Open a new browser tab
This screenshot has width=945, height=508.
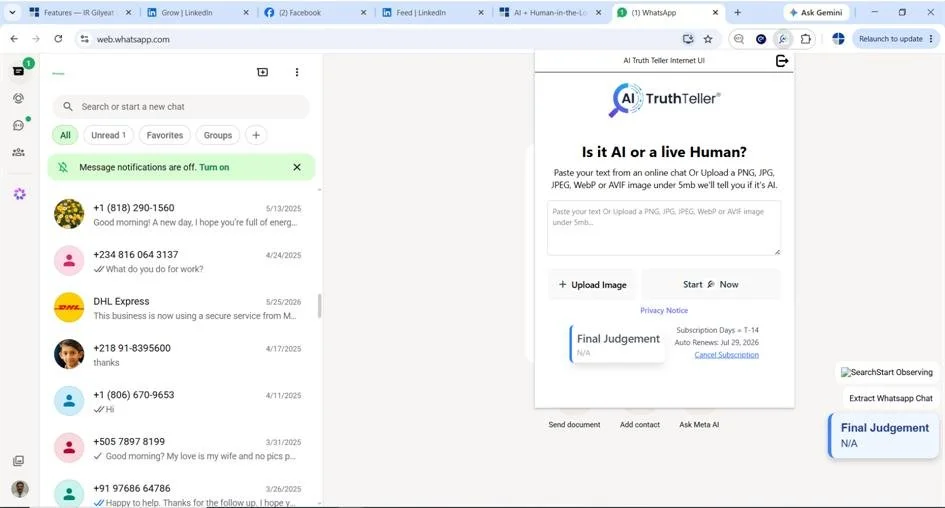click(x=737, y=12)
